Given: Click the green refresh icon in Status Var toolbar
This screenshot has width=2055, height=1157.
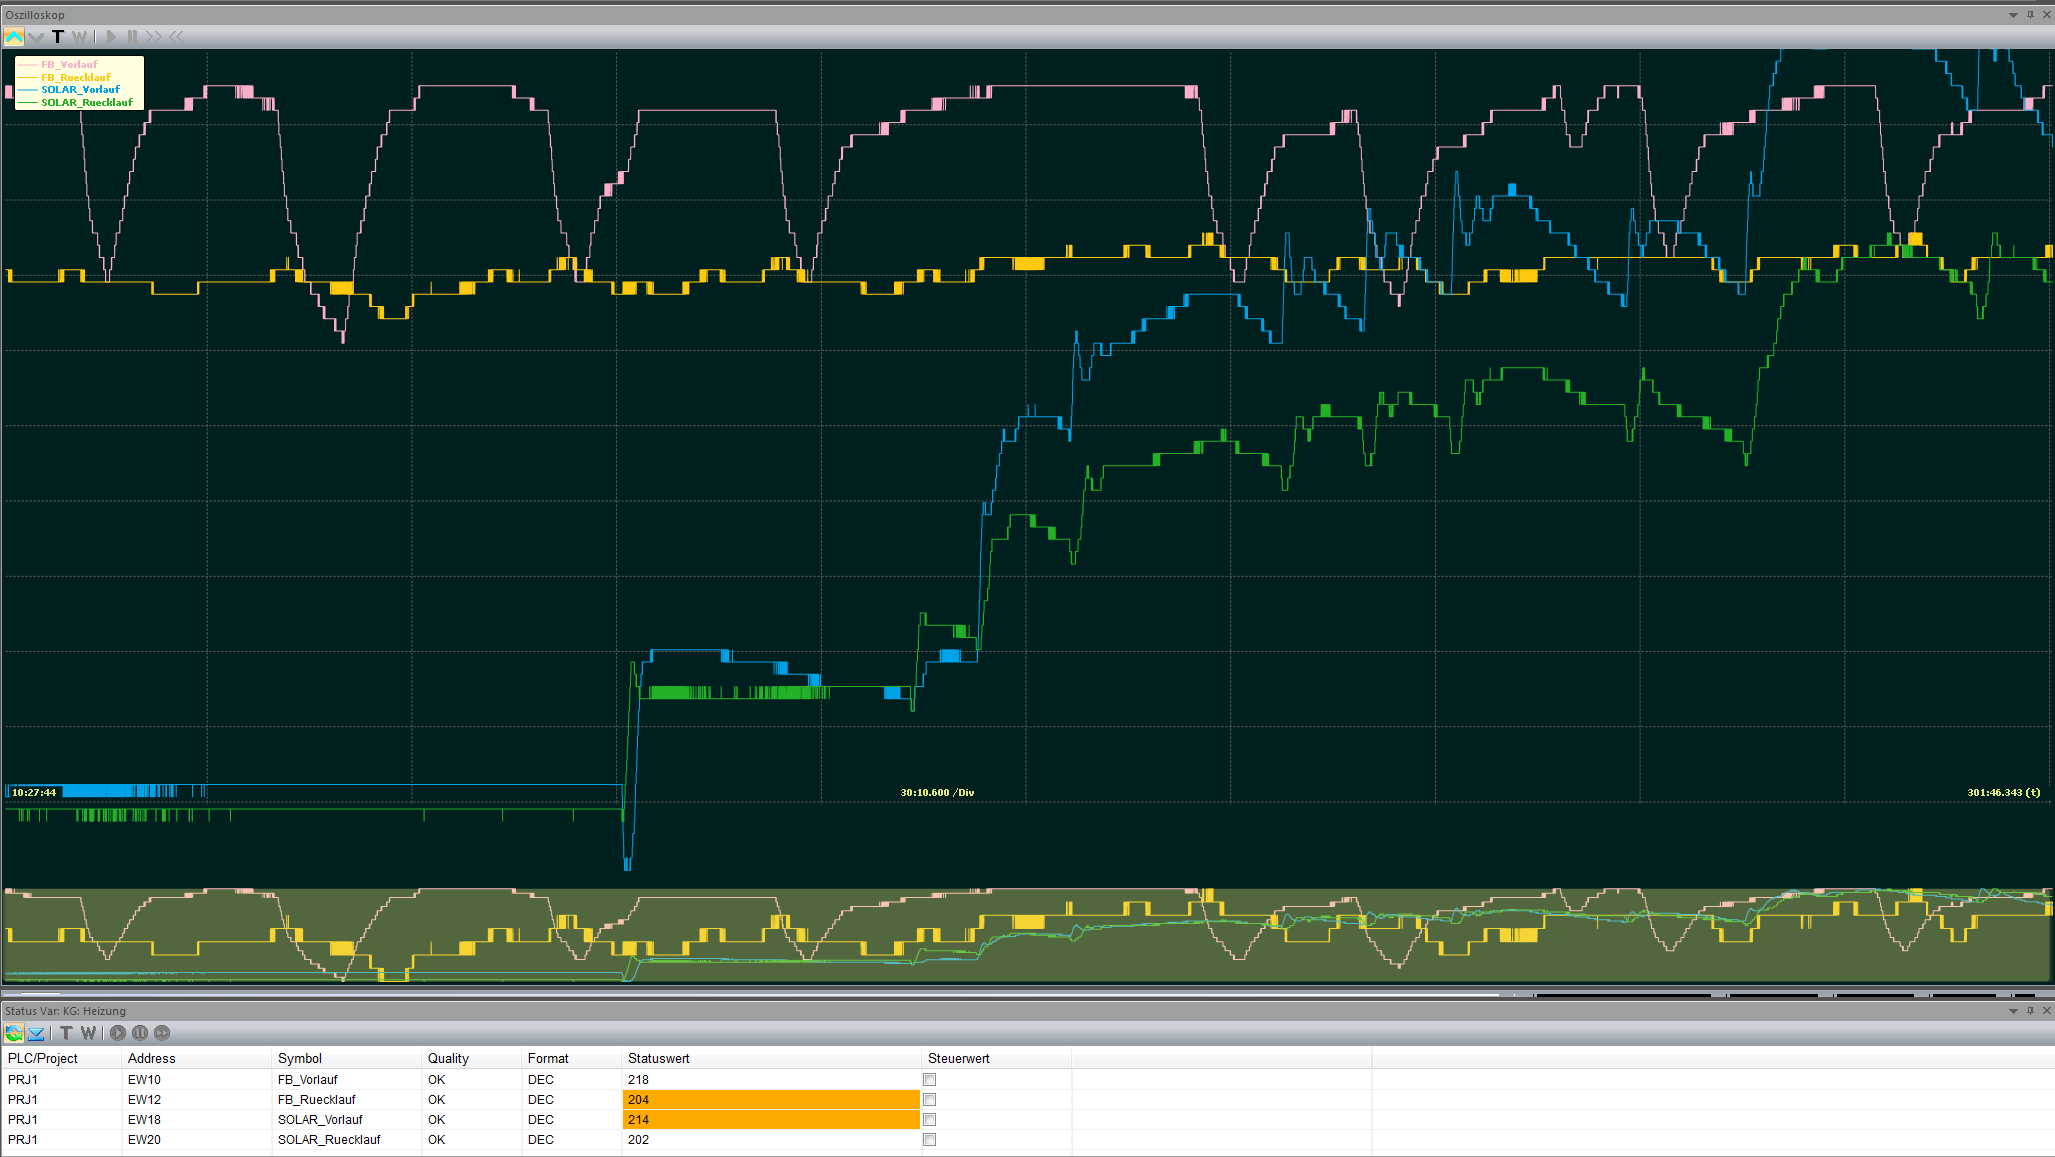Looking at the screenshot, I should [x=14, y=1033].
